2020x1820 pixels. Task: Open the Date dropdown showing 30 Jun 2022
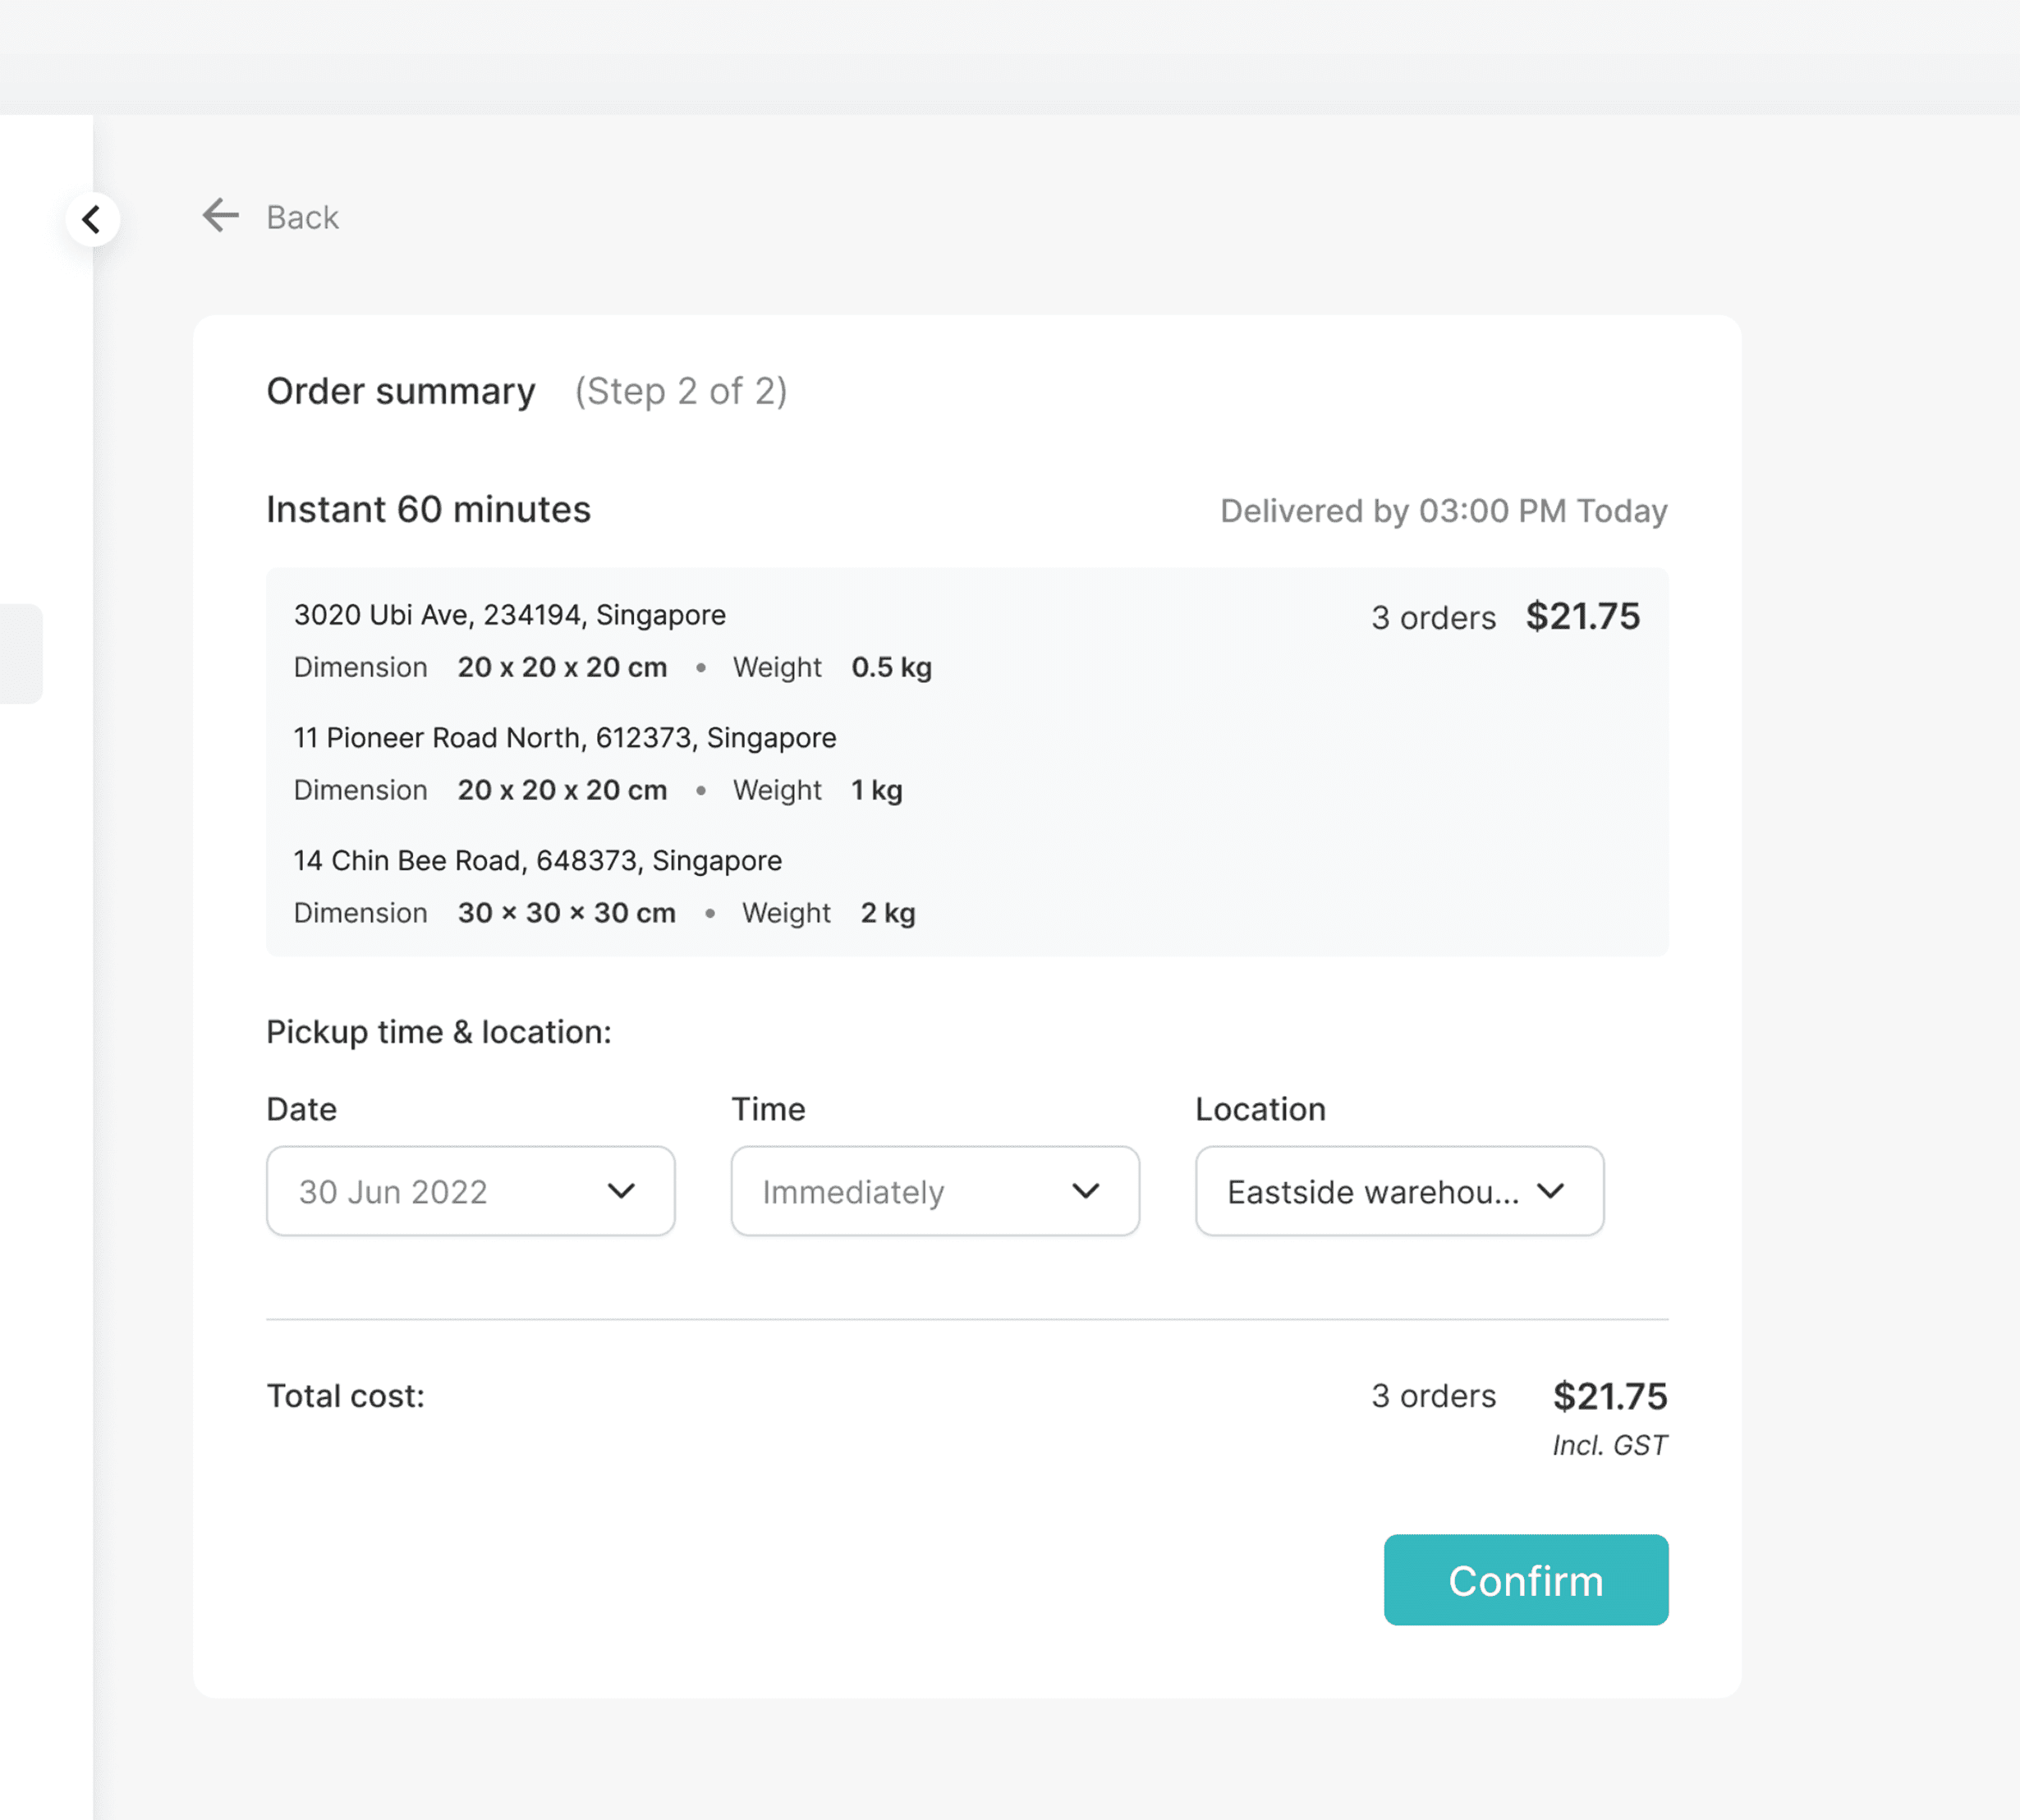[x=470, y=1191]
